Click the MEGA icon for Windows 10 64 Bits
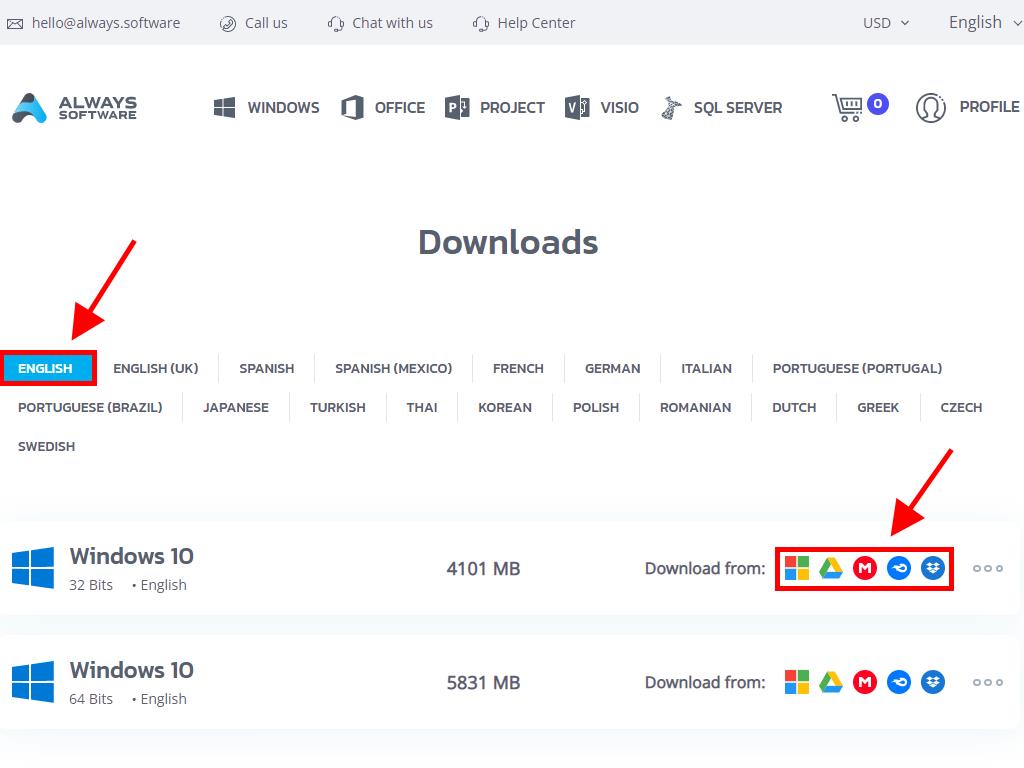This screenshot has width=1024, height=768. click(865, 682)
